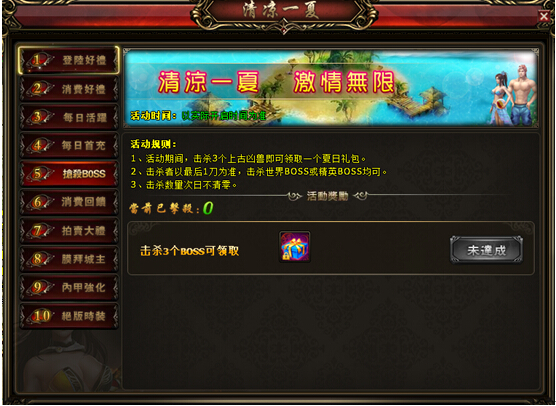Switch to the 每日活躍 tab
The image size is (556, 406).
[x=69, y=117]
